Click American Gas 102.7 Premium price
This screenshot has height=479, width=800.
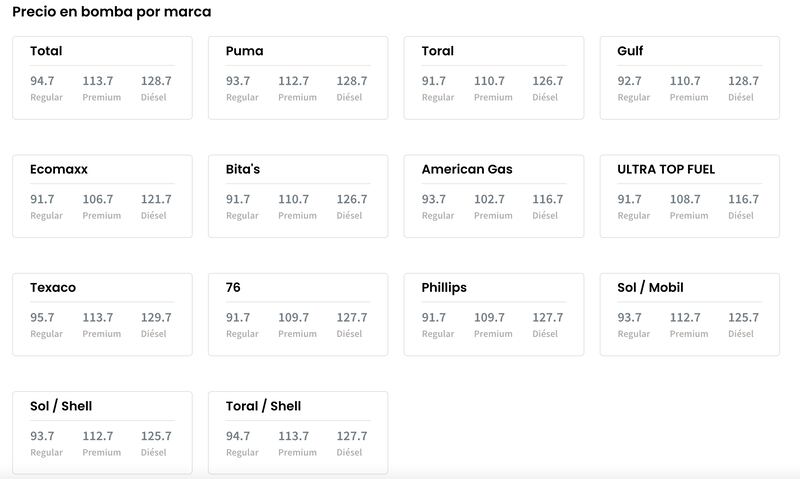point(489,199)
